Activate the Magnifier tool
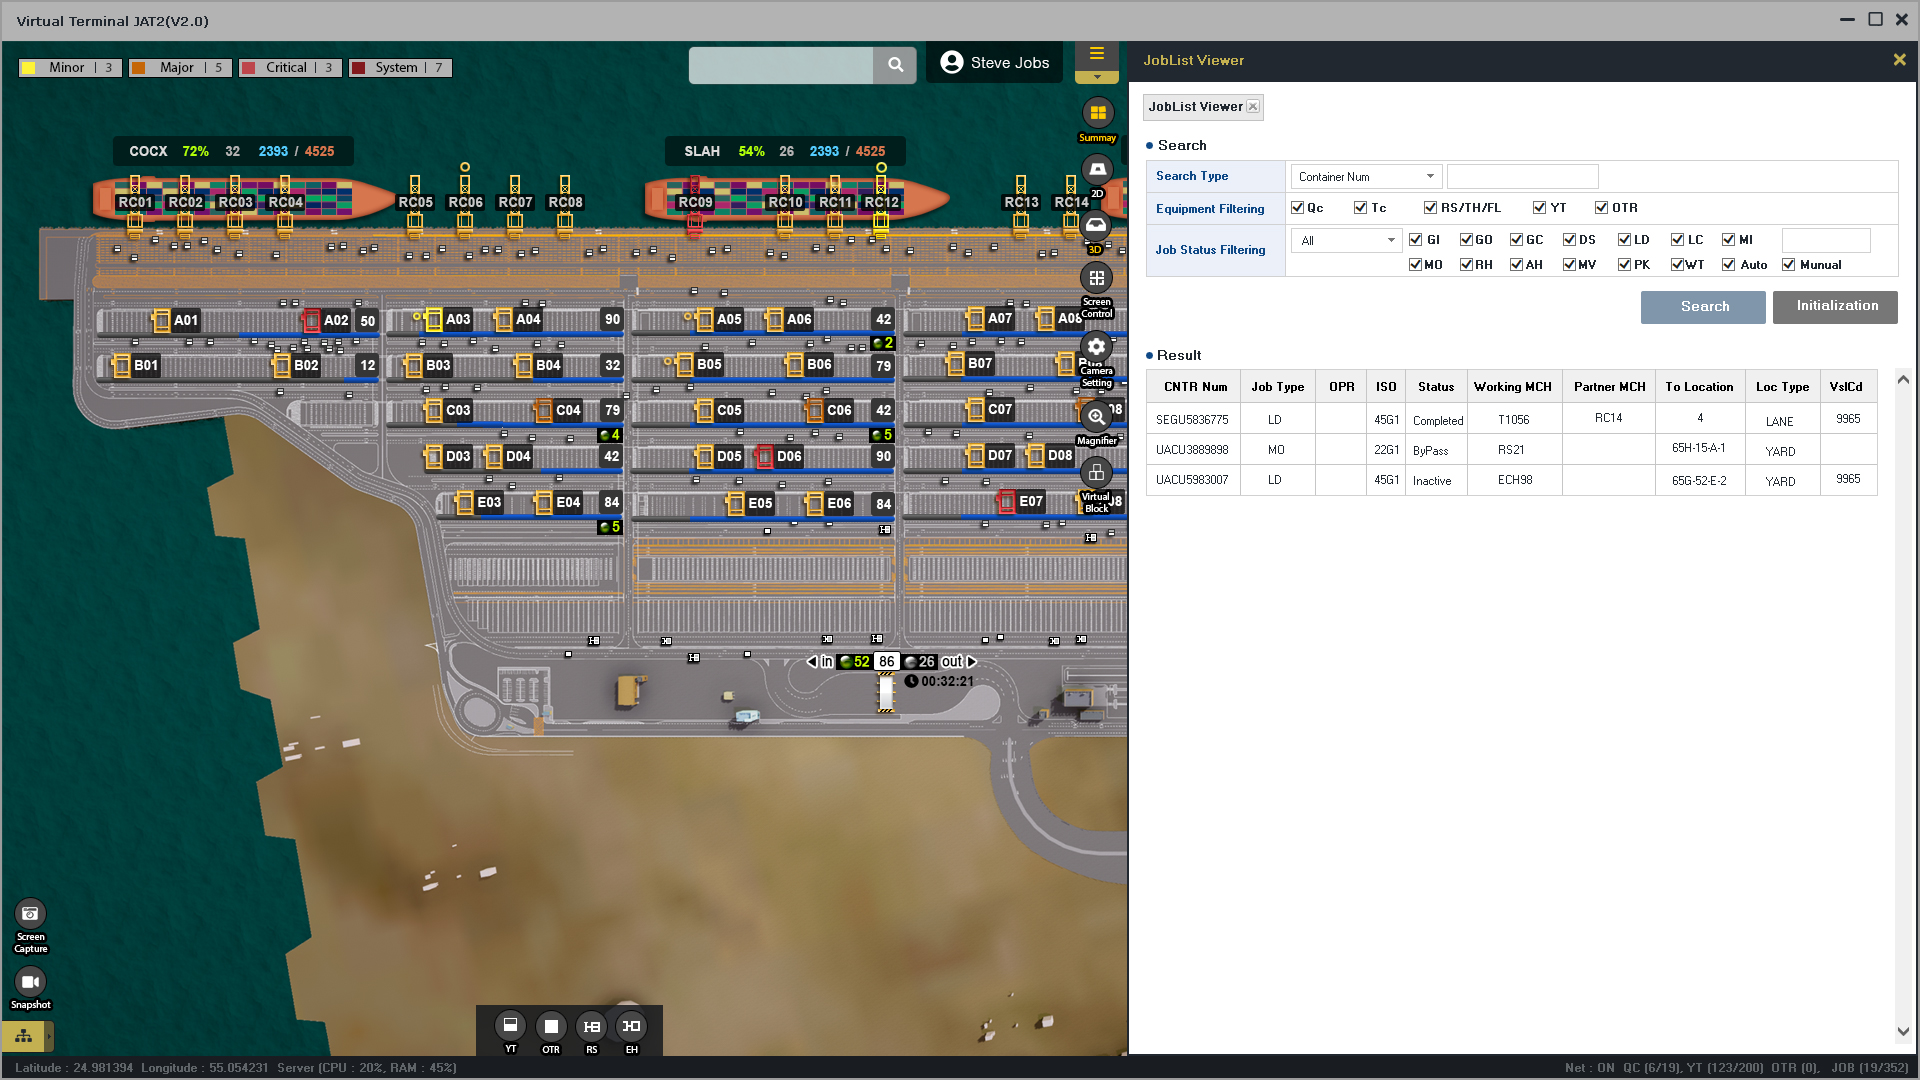Image resolution: width=1920 pixels, height=1080 pixels. tap(1096, 417)
